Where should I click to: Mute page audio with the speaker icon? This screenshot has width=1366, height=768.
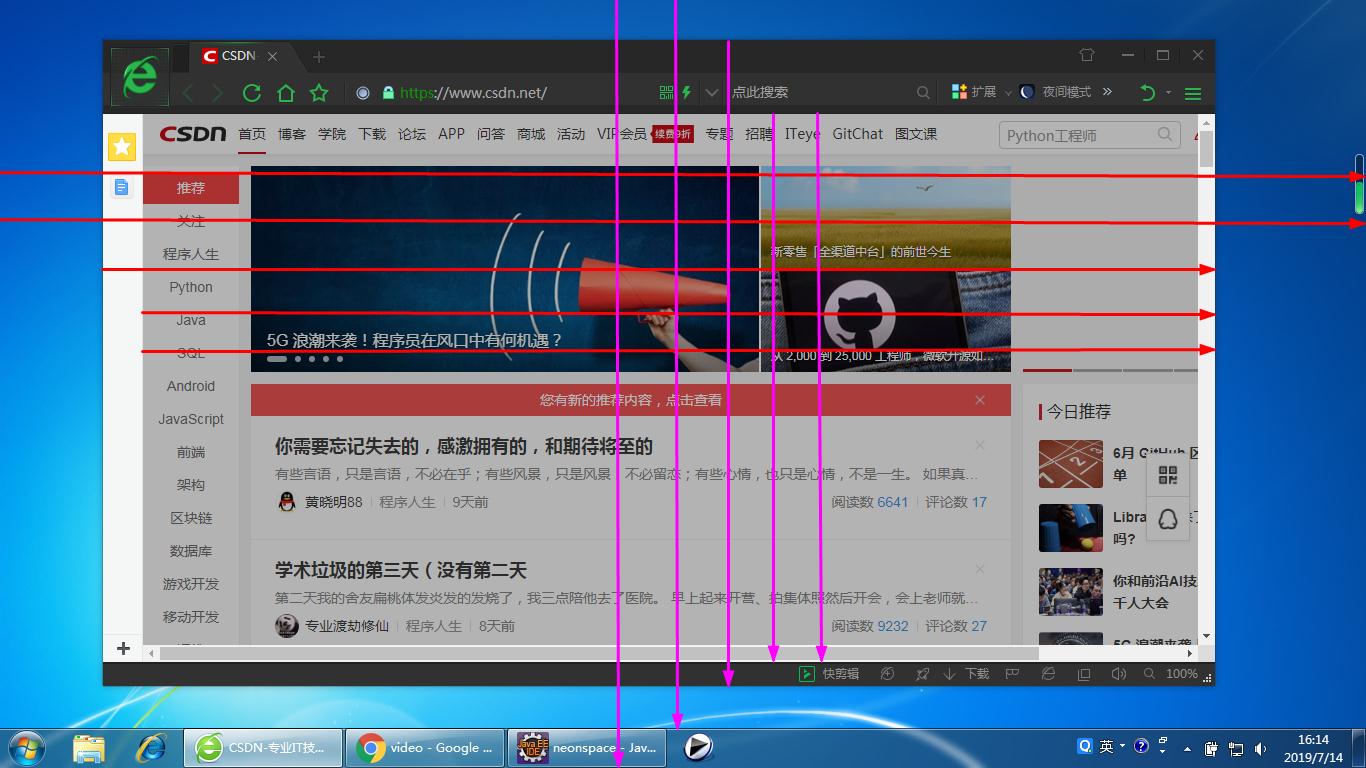tap(1119, 673)
